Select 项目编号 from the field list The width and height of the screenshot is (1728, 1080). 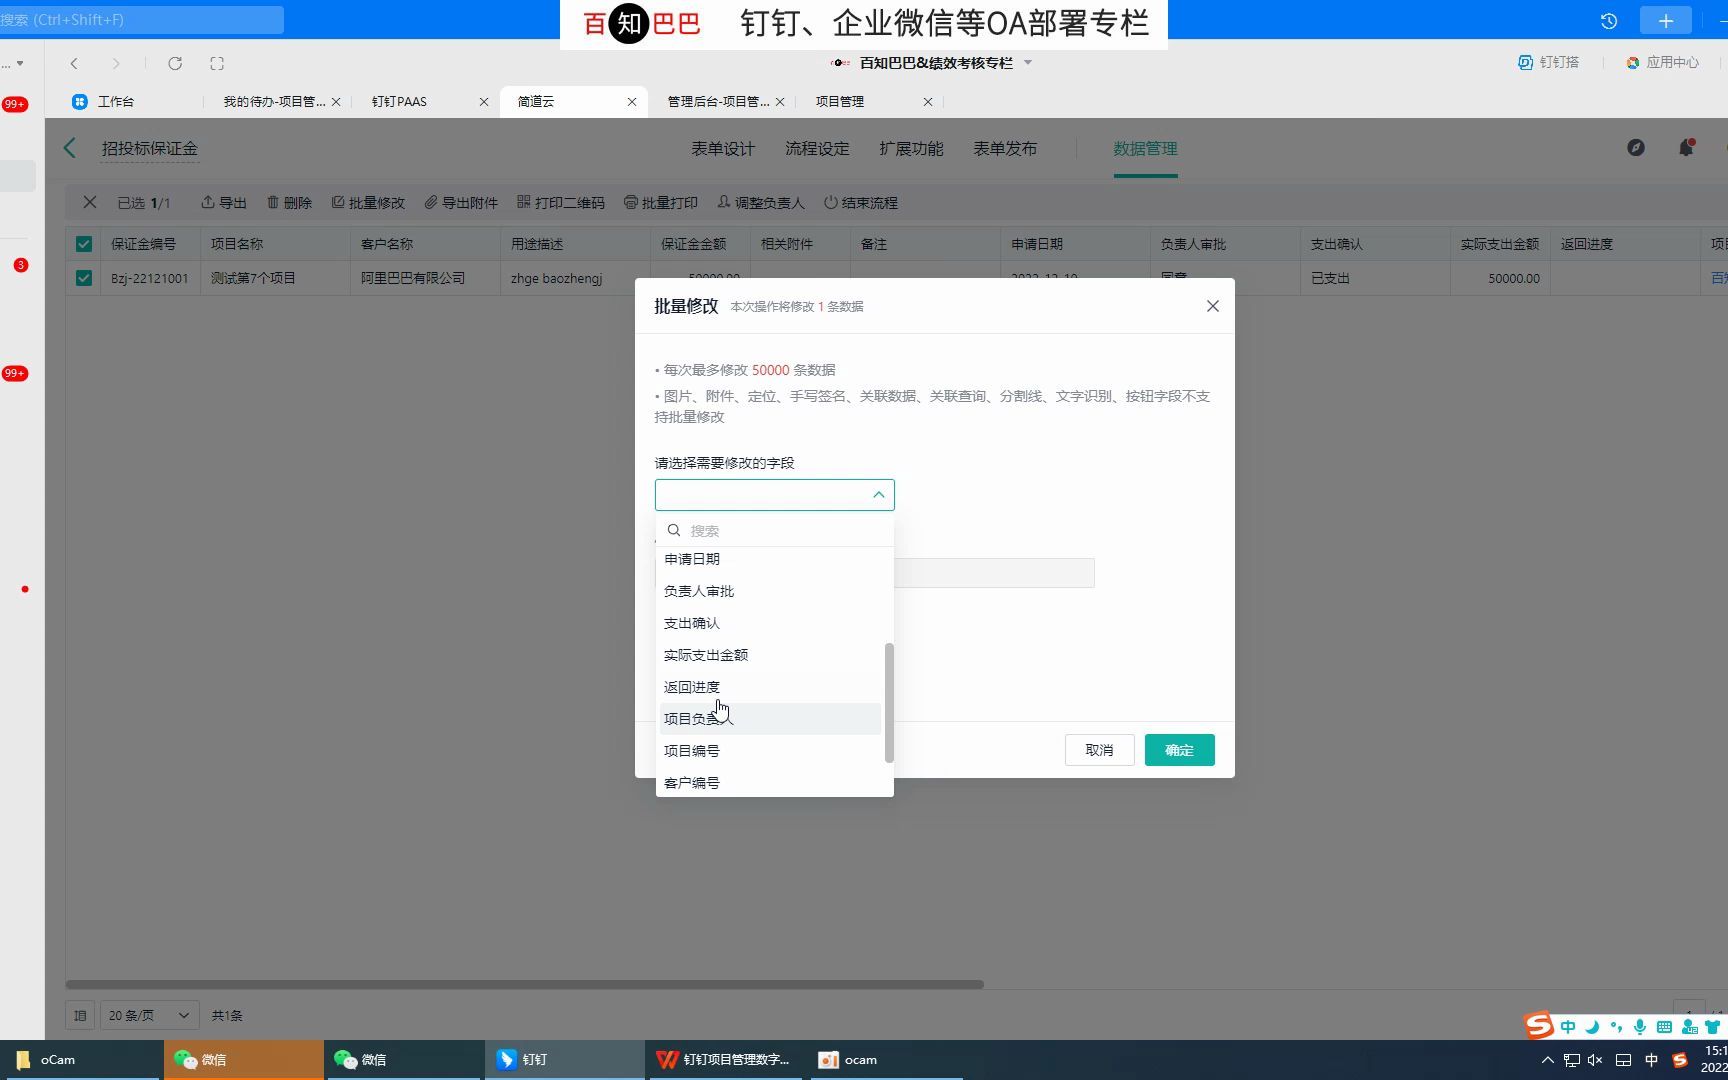770,751
